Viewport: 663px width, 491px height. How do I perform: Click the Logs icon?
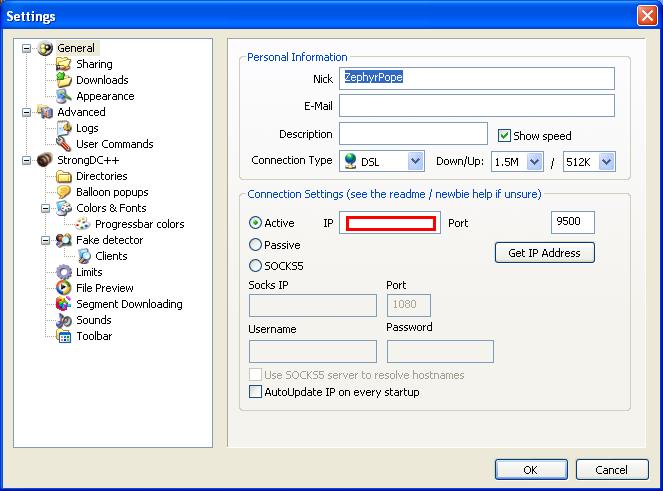coord(64,128)
